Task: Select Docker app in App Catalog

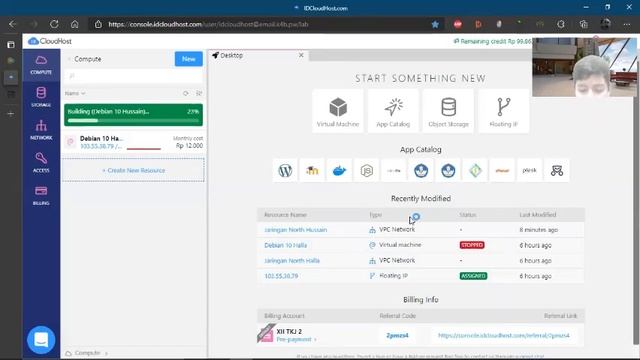Action: [x=339, y=170]
